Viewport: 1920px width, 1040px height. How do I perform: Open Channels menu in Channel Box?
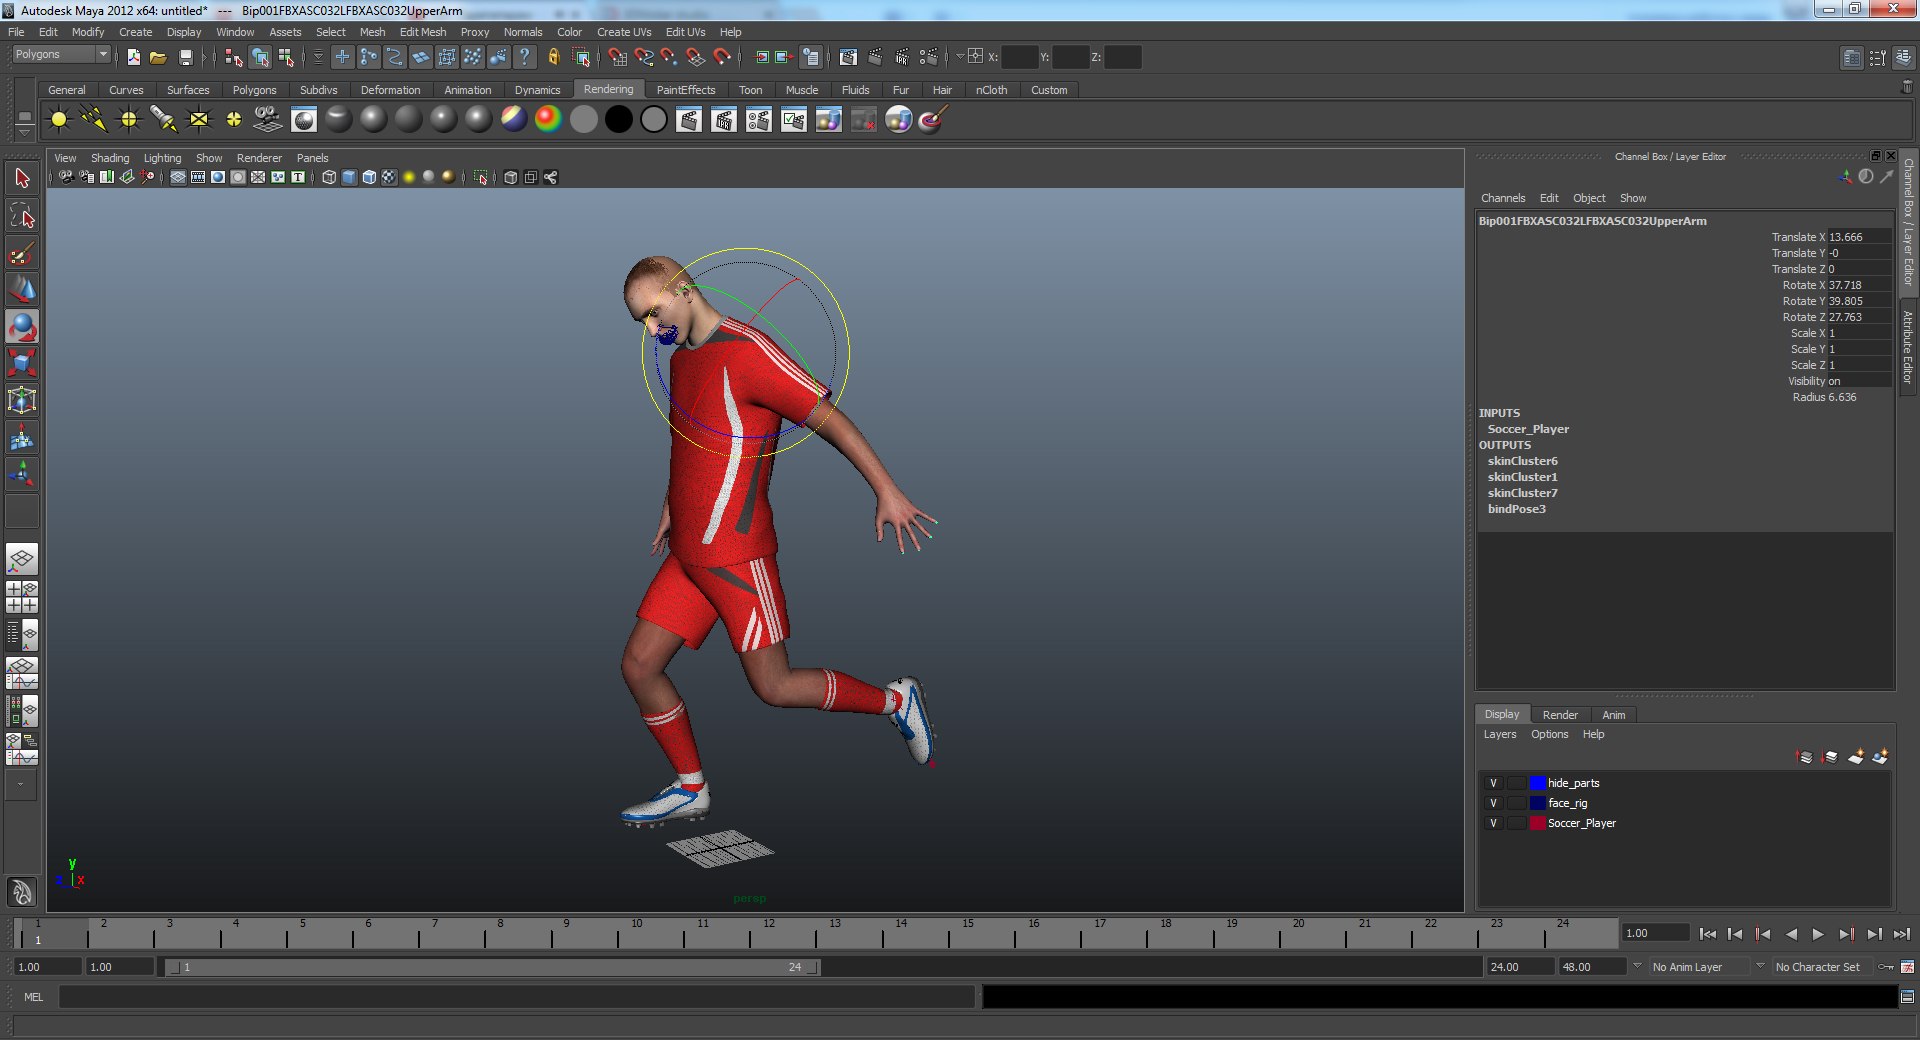click(x=1503, y=198)
